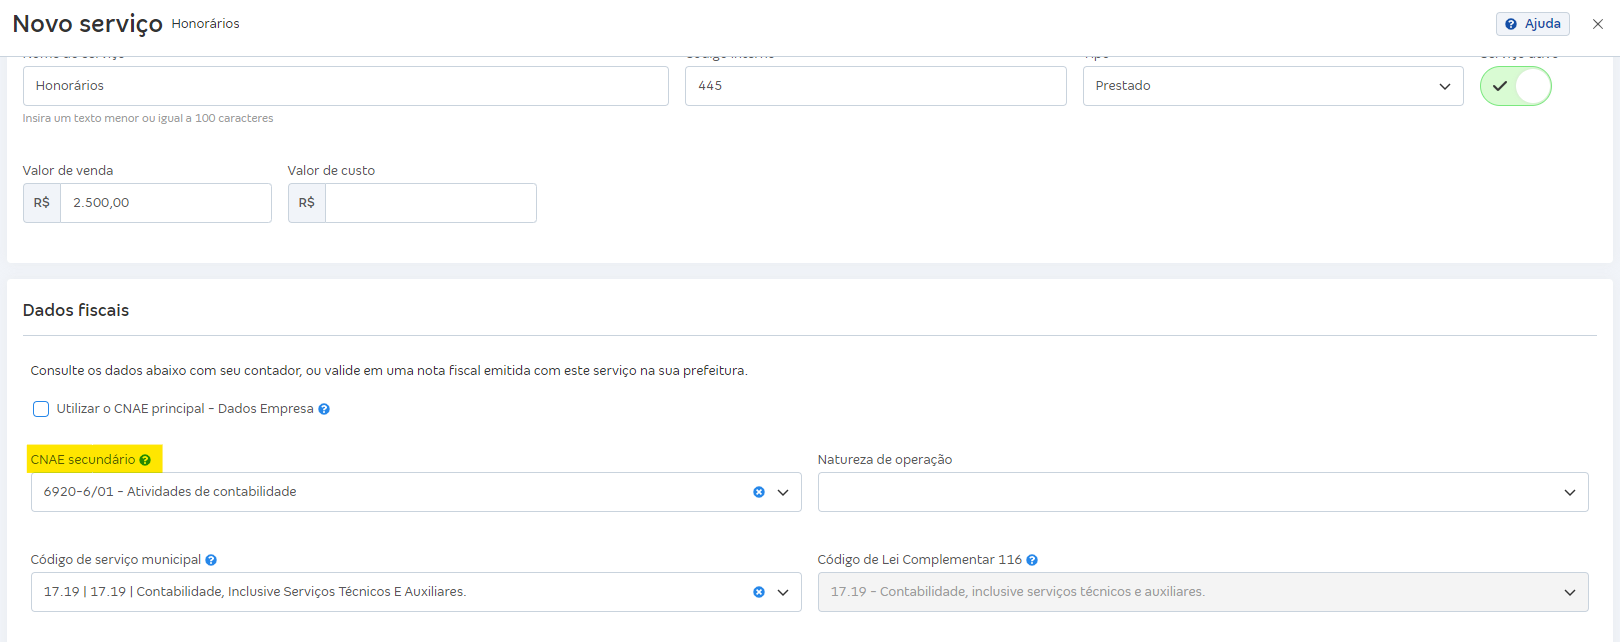
Task: Toggle the Serviço ativo switch
Action: tap(1515, 86)
